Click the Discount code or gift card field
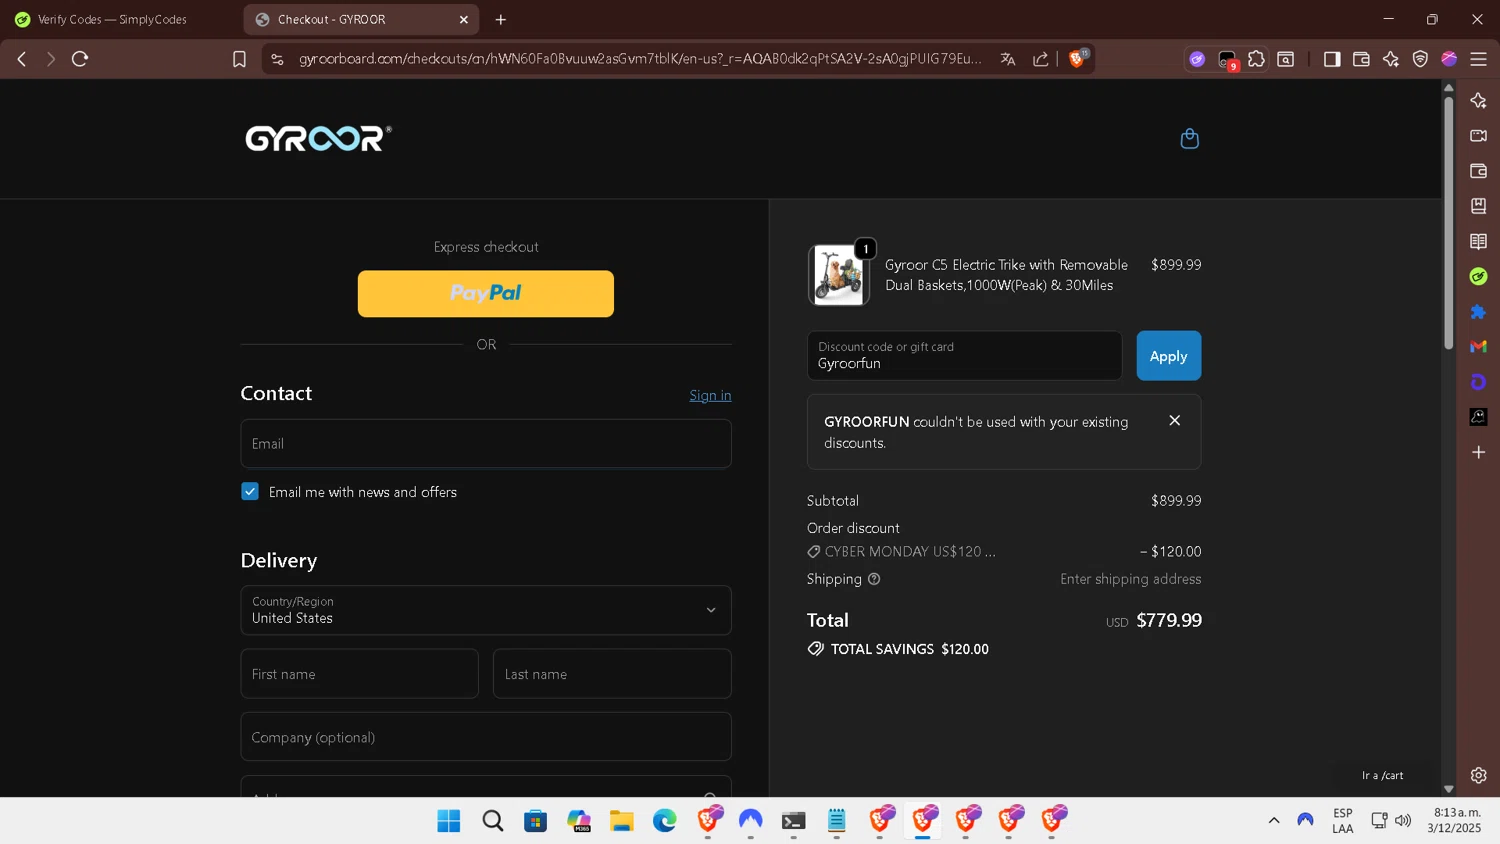The width and height of the screenshot is (1500, 844). (x=964, y=356)
